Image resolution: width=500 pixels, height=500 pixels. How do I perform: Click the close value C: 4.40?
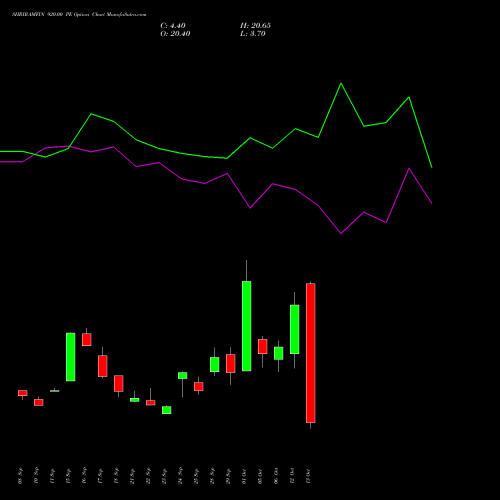pos(173,26)
